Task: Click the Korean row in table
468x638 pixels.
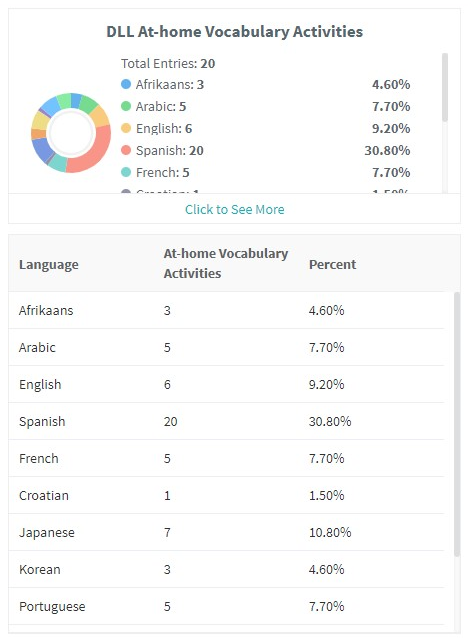Action: click(226, 569)
